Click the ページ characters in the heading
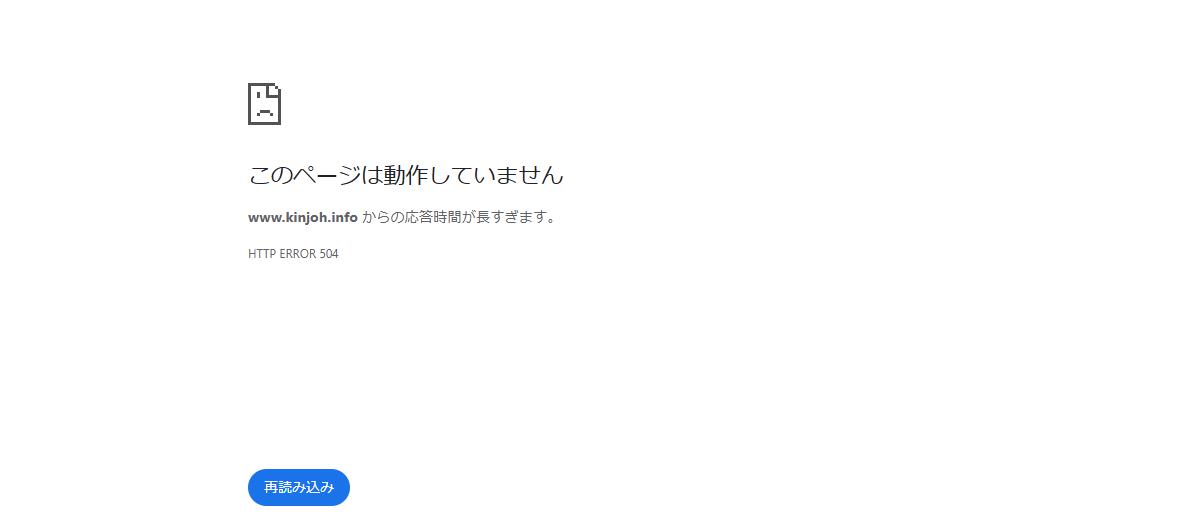This screenshot has width=1184, height=528. click(x=328, y=175)
